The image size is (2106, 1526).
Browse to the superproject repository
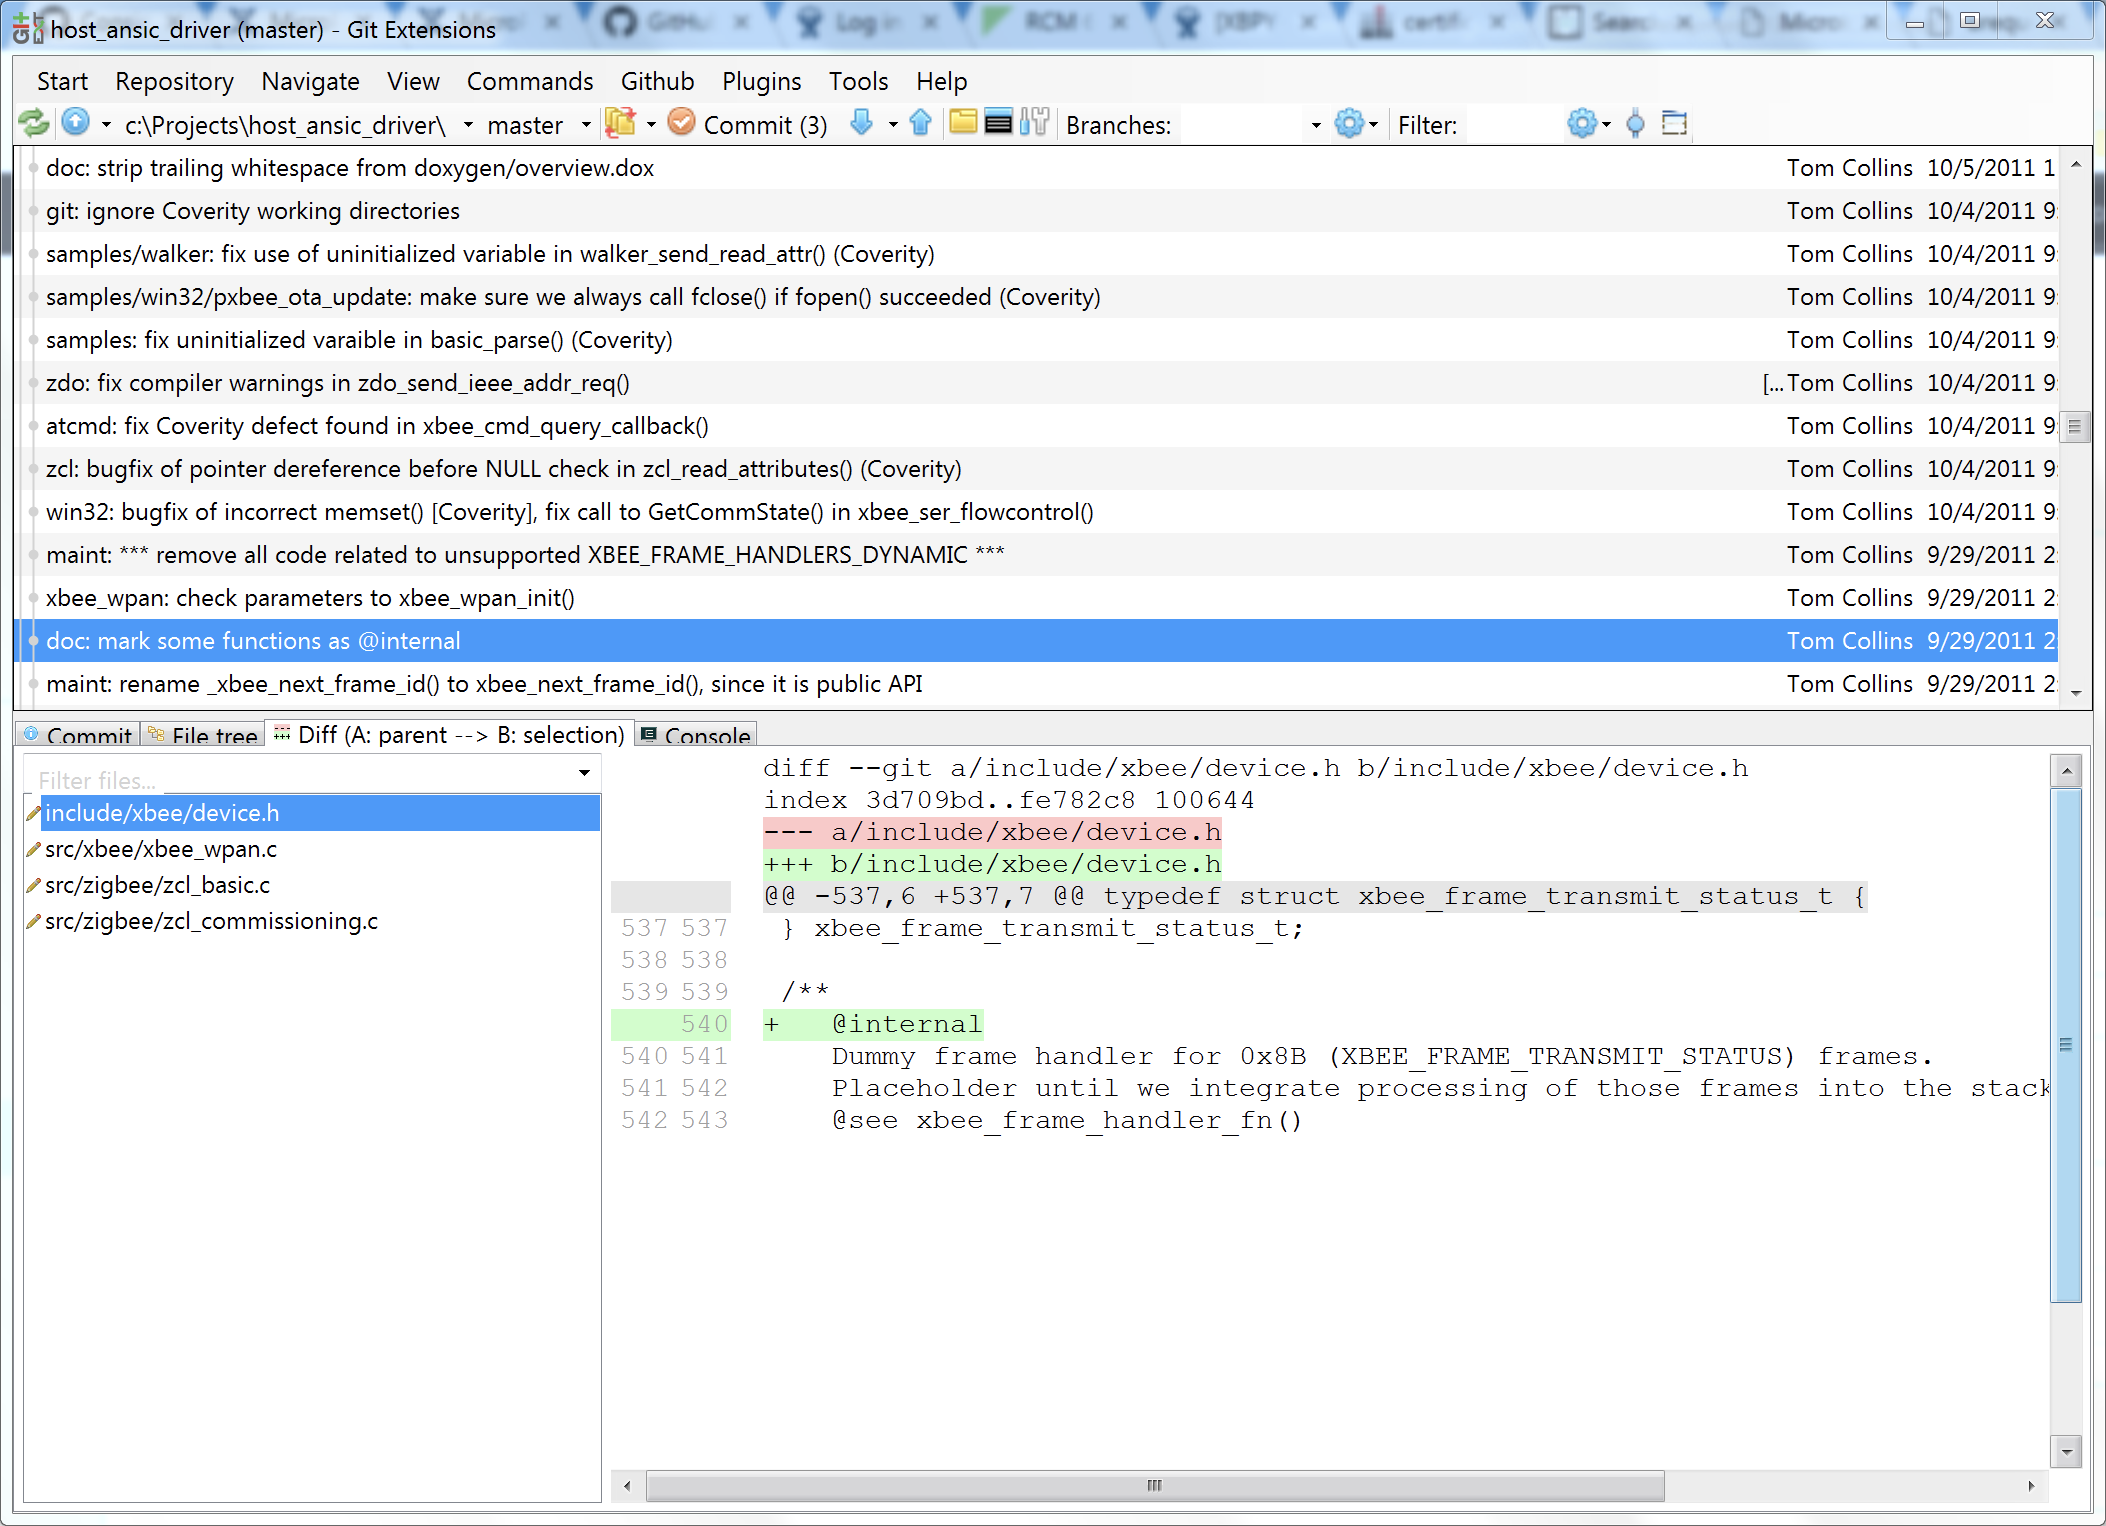(x=77, y=123)
